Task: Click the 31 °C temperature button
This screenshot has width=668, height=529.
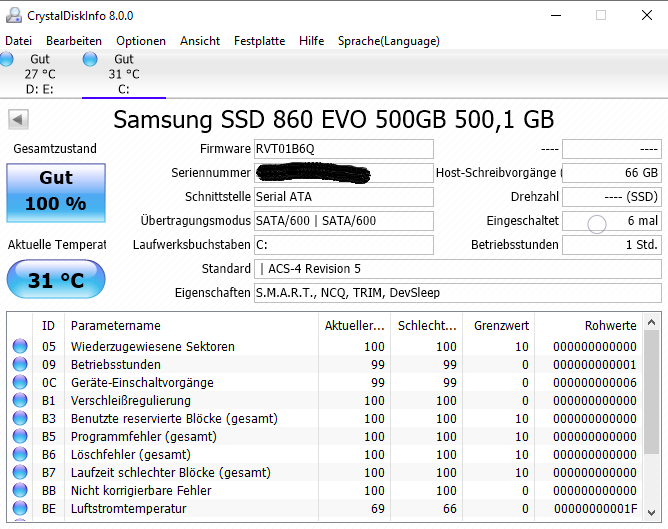Action: 56,279
